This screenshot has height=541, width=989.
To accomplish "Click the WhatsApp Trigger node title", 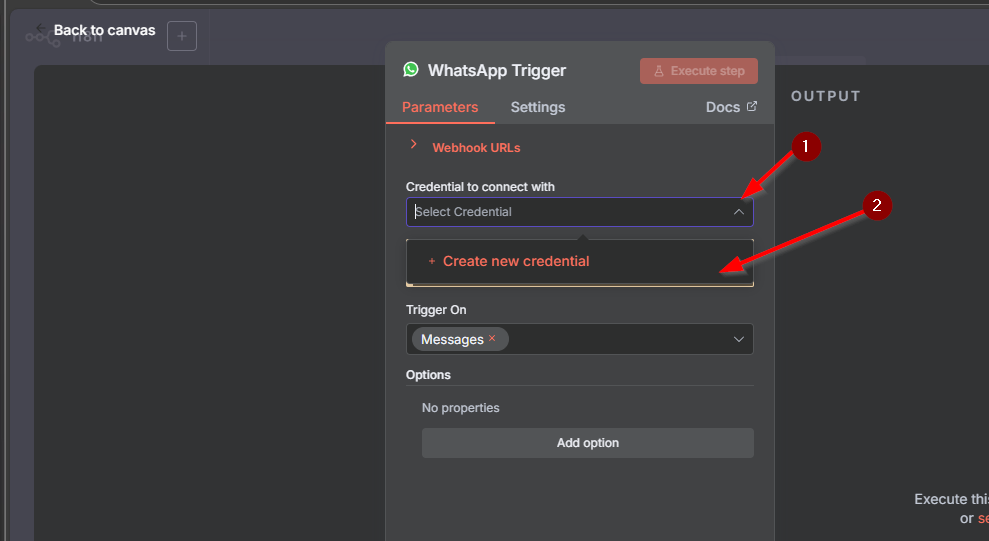I will [x=497, y=70].
